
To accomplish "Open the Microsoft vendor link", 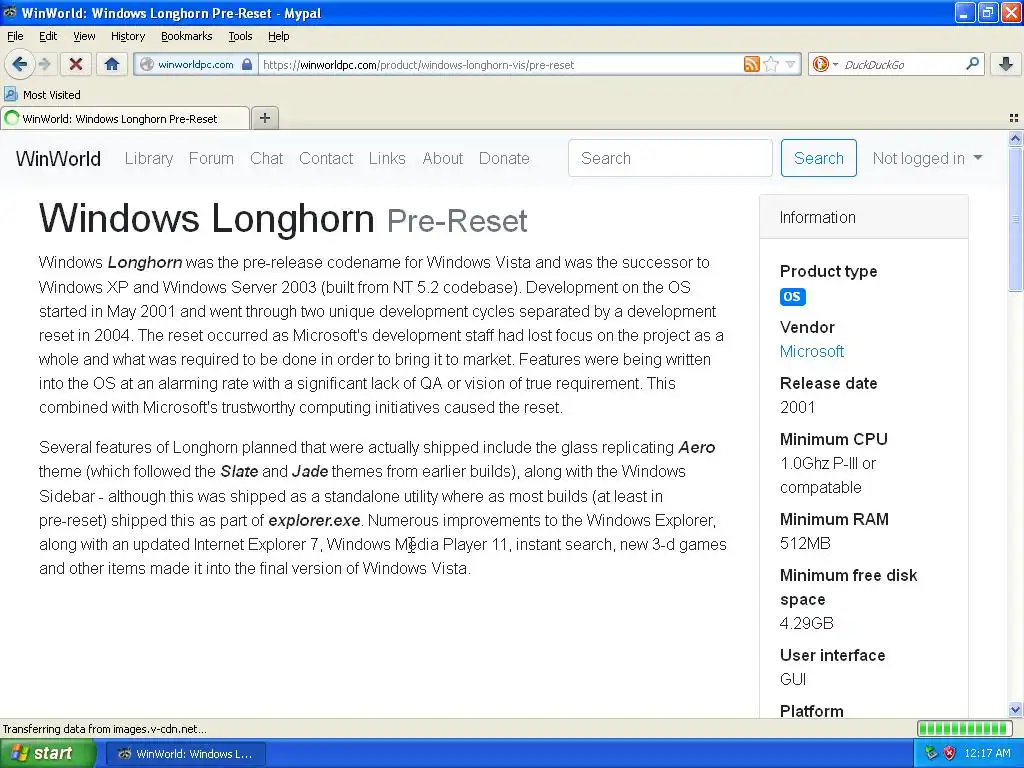I will tap(812, 351).
